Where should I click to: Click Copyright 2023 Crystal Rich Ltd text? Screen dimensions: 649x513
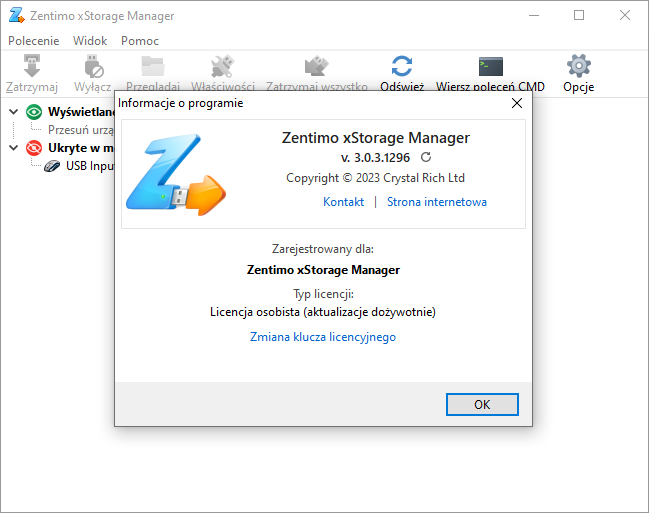tap(375, 178)
